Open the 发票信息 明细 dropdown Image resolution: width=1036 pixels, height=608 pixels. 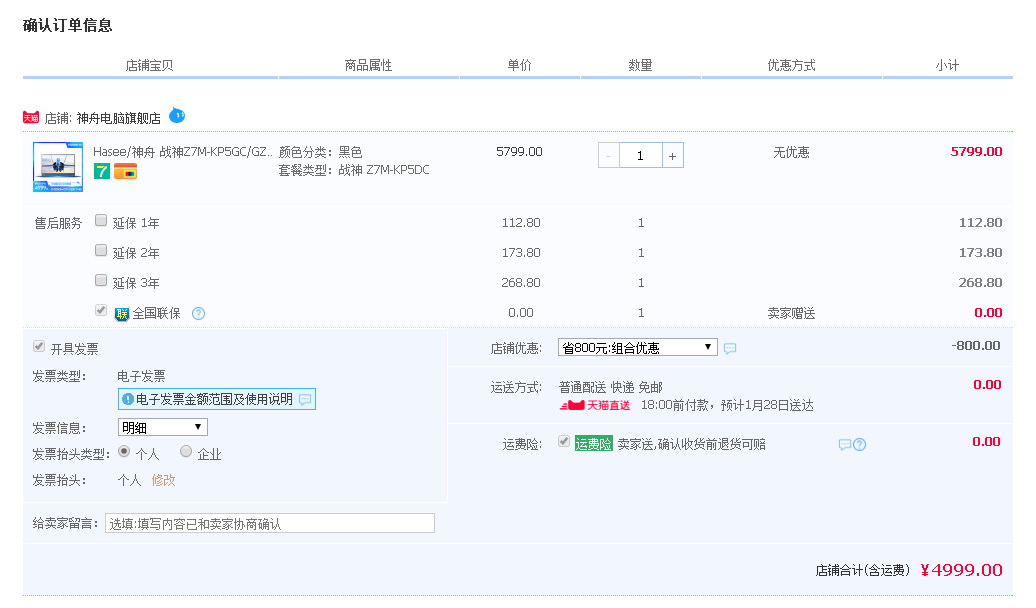[163, 428]
